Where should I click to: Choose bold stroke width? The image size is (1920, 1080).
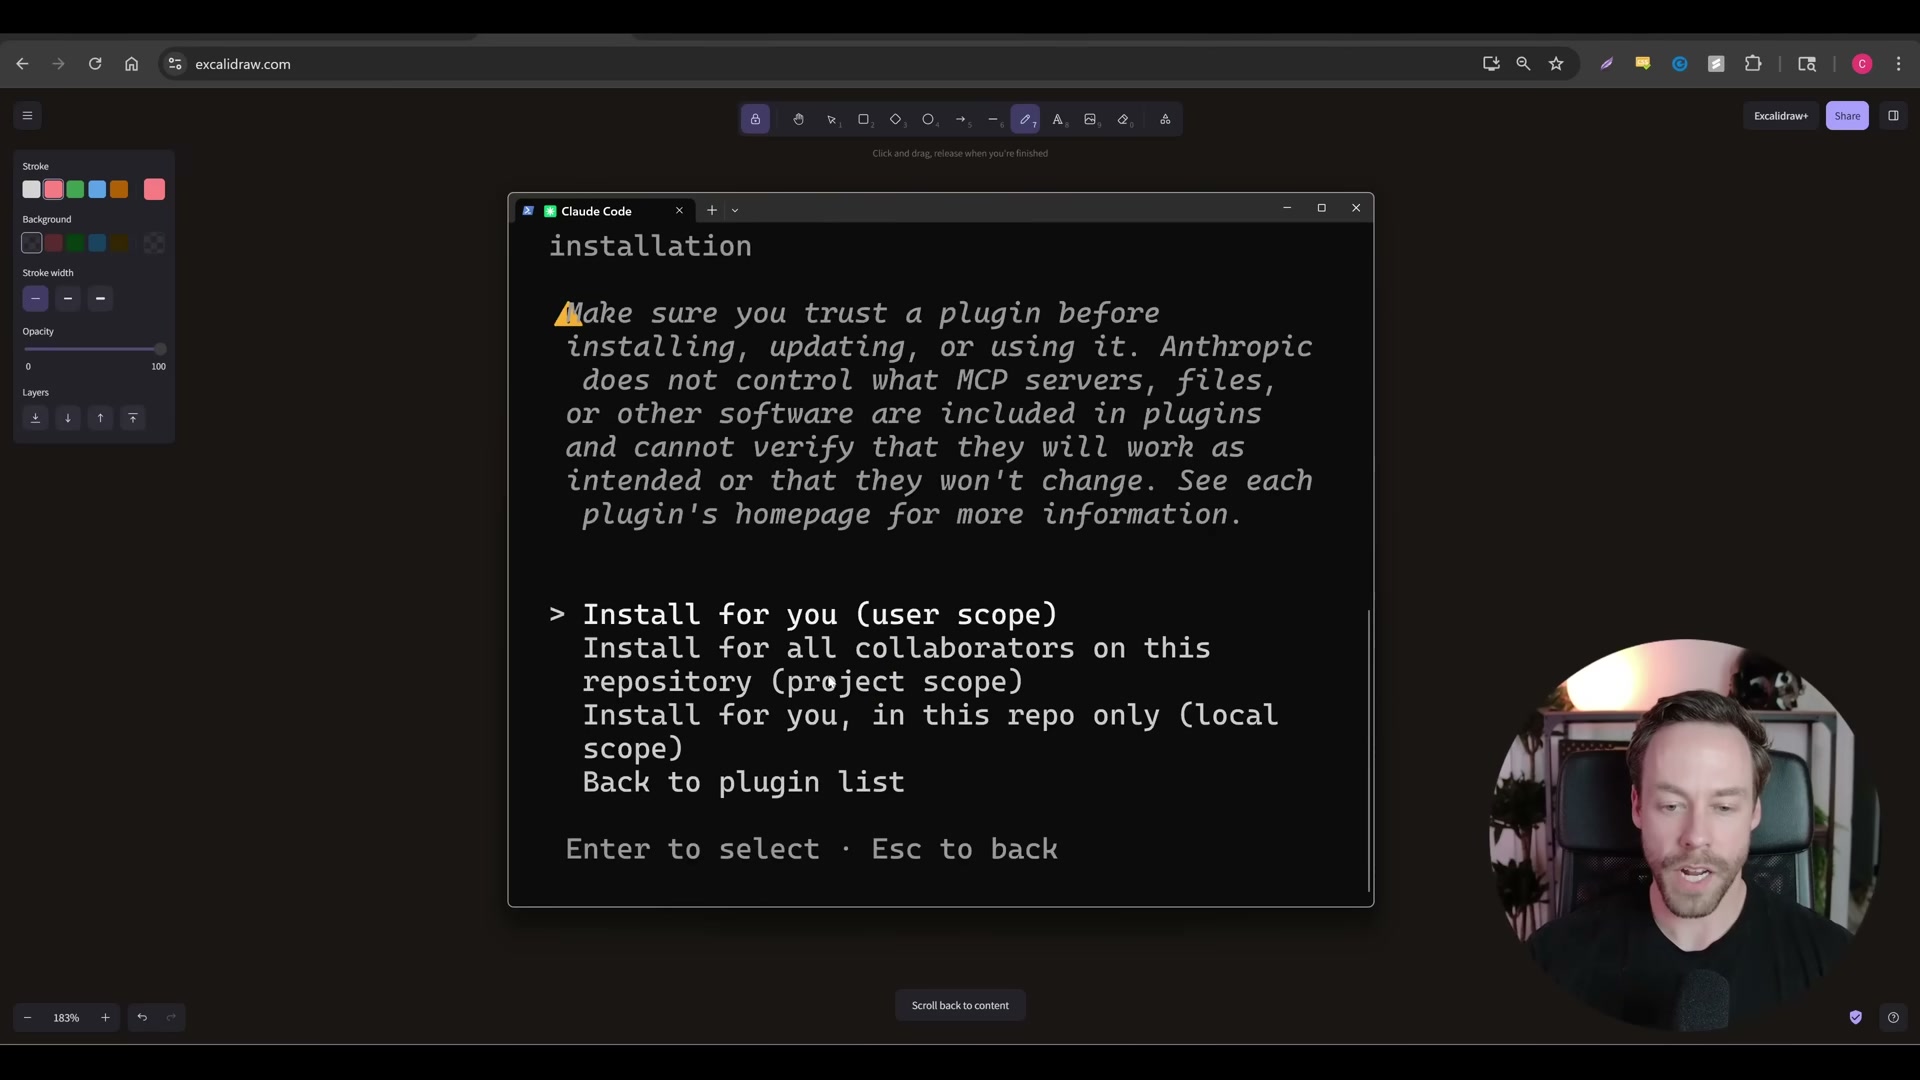68,299
